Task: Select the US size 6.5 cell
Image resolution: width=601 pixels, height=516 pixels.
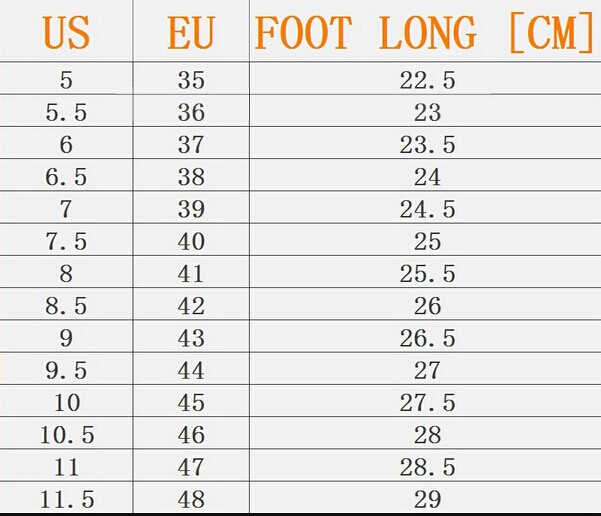Action: point(66,177)
